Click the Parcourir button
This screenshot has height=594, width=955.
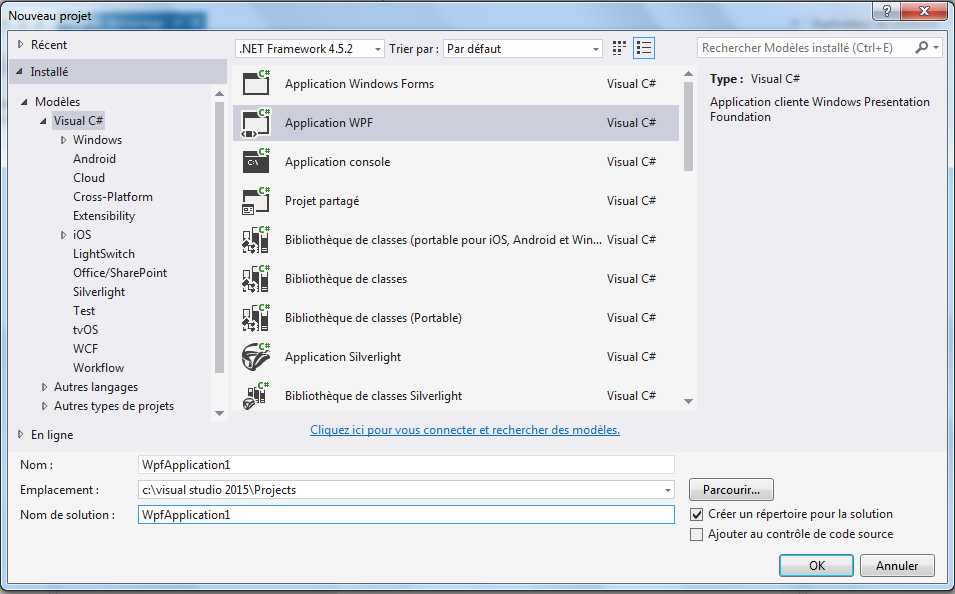(x=730, y=489)
